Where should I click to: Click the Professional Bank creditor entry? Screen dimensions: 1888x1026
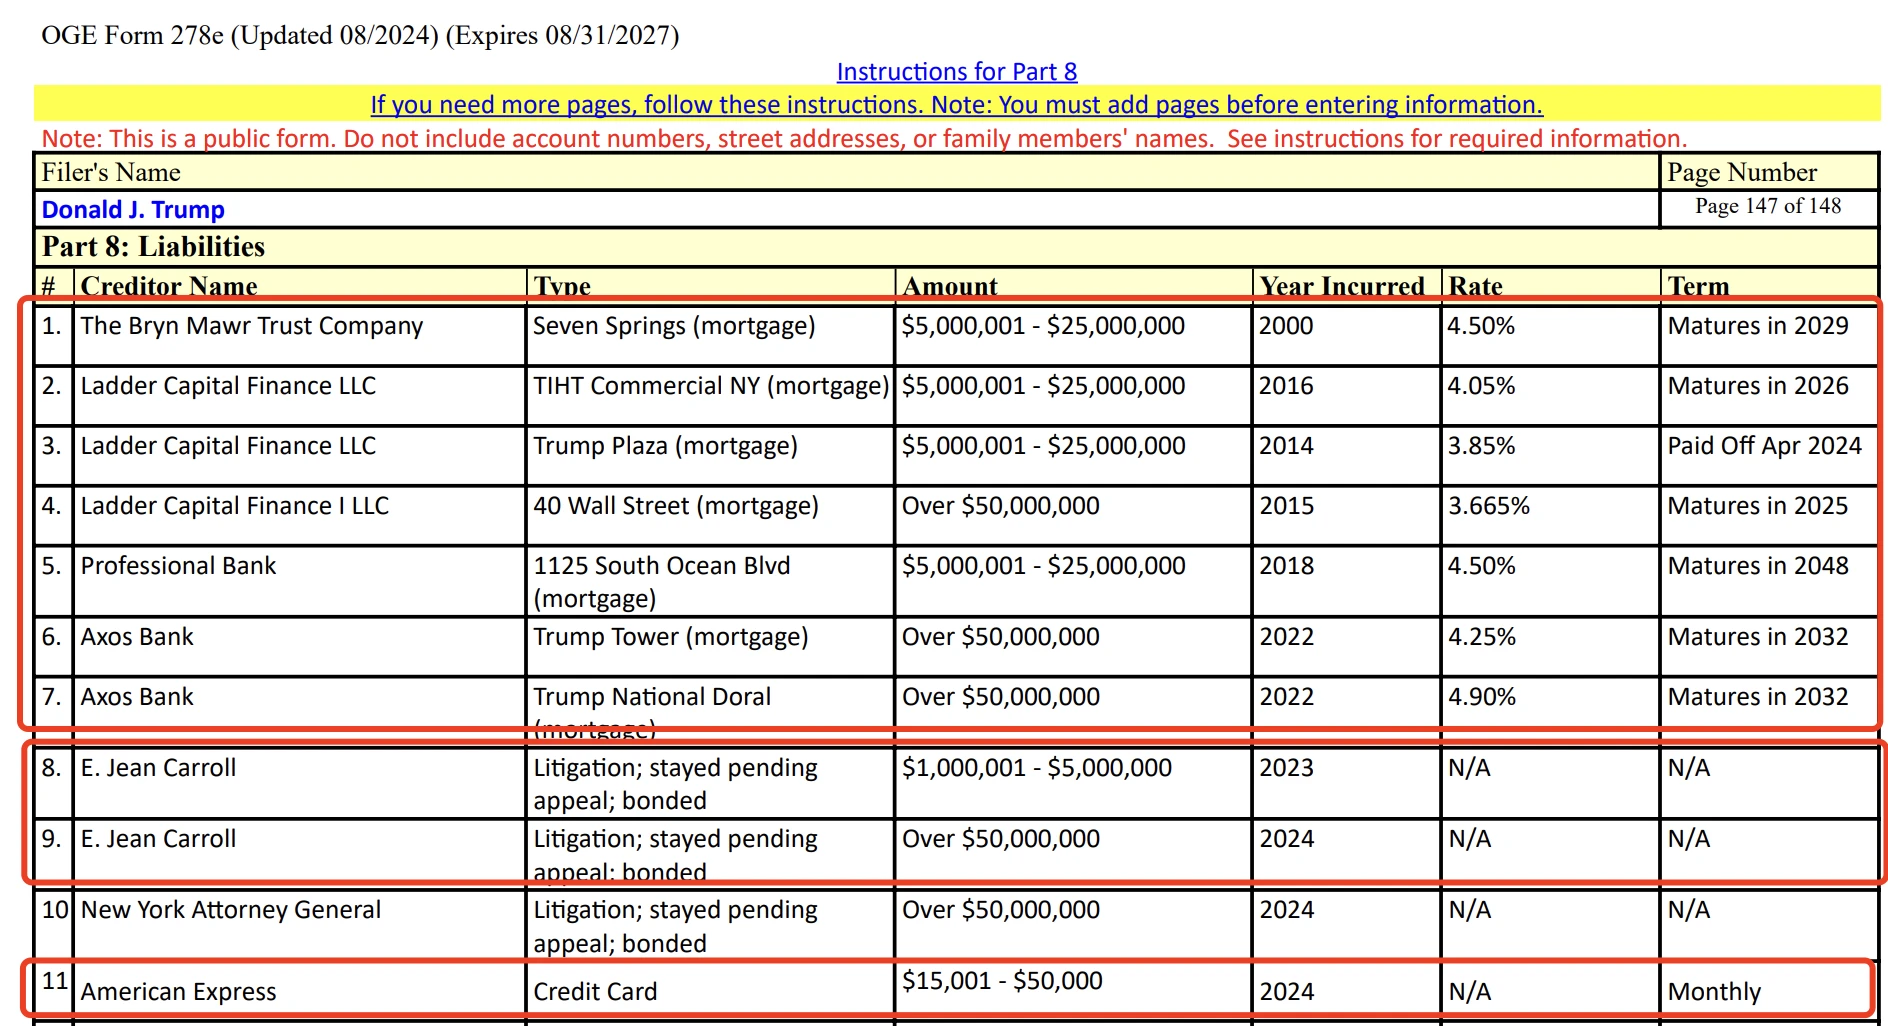[178, 566]
